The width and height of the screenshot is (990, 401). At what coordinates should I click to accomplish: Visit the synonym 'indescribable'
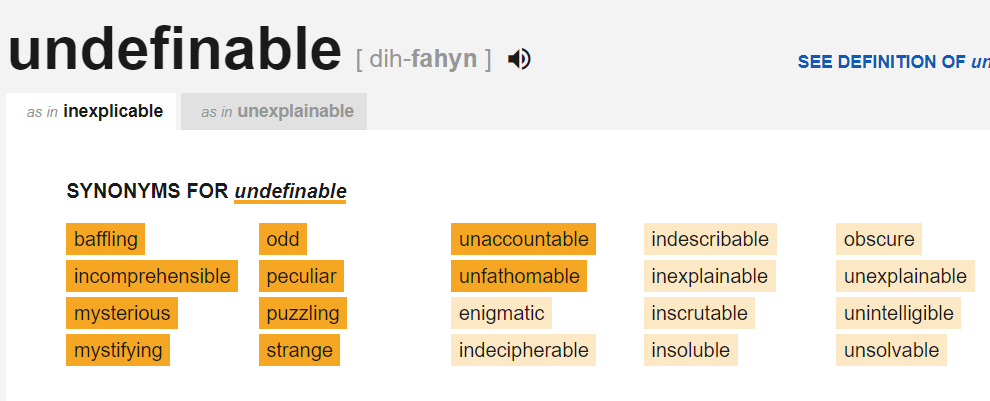(710, 240)
